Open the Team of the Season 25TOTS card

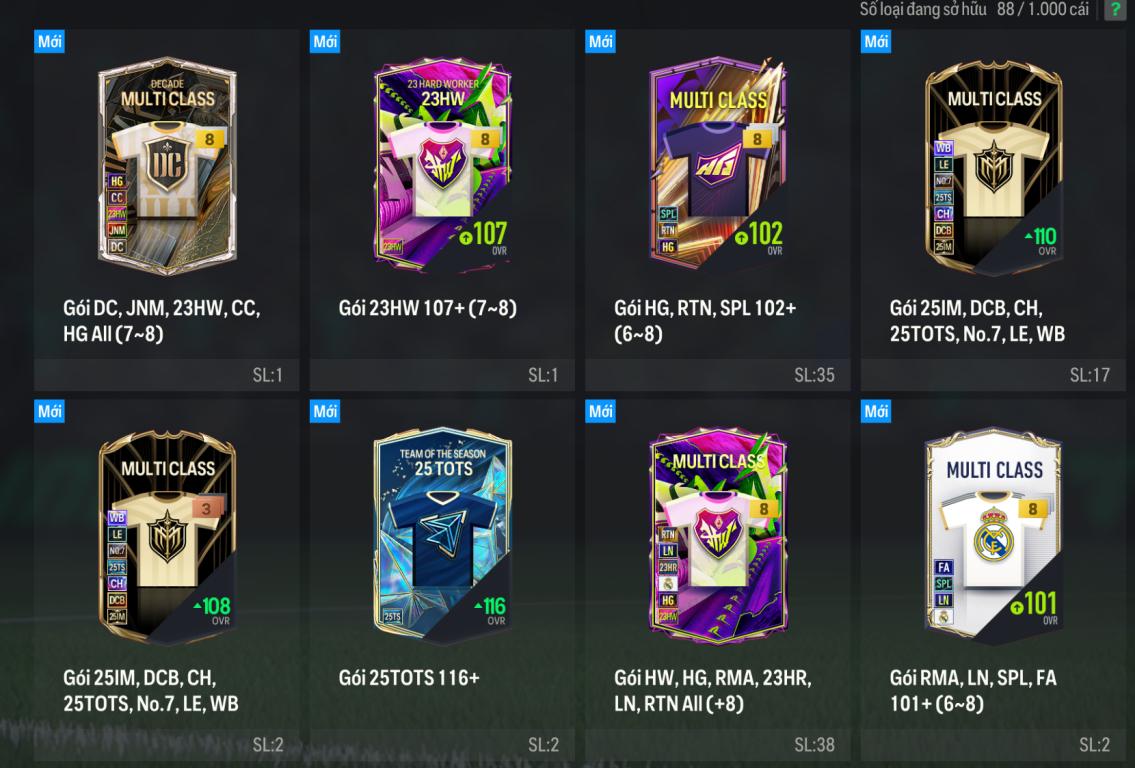pyautogui.click(x=443, y=534)
